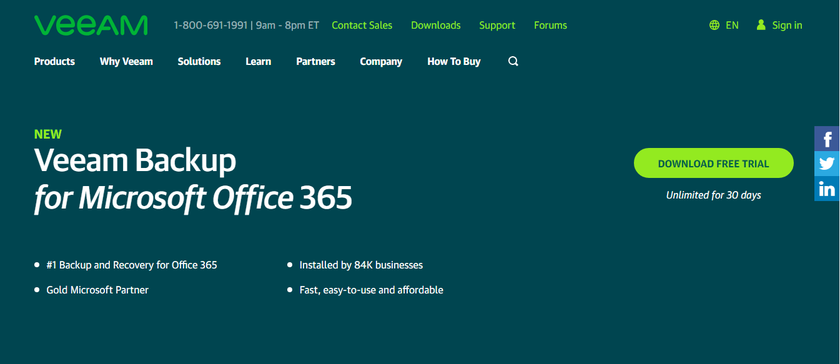
Task: Click '#1 Backup and Recovery for Office 365'
Action: pyautogui.click(x=132, y=265)
